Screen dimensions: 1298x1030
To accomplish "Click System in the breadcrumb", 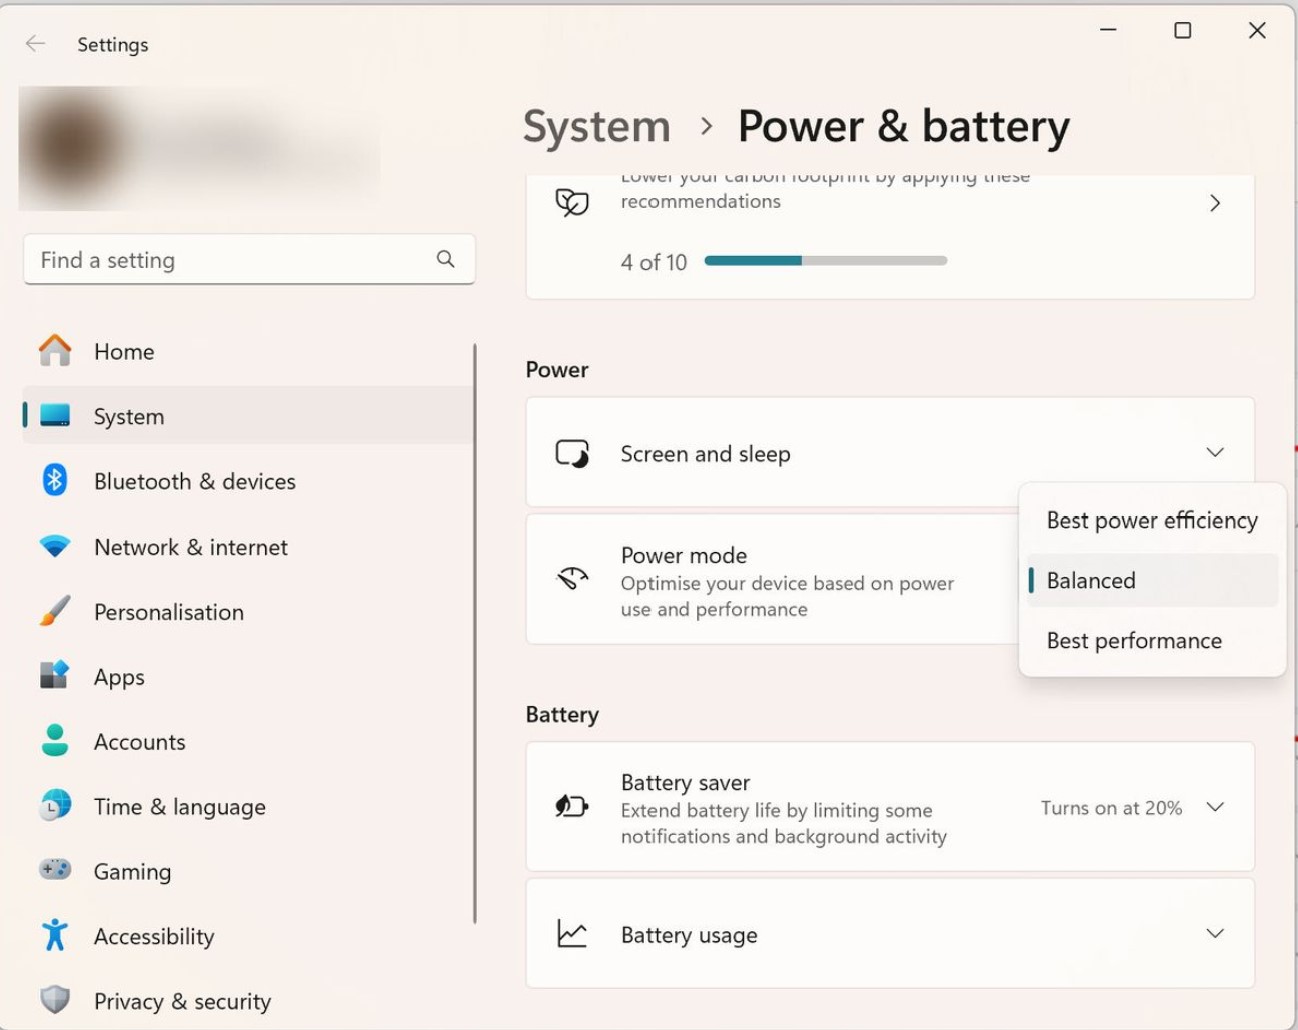I will click(x=596, y=126).
